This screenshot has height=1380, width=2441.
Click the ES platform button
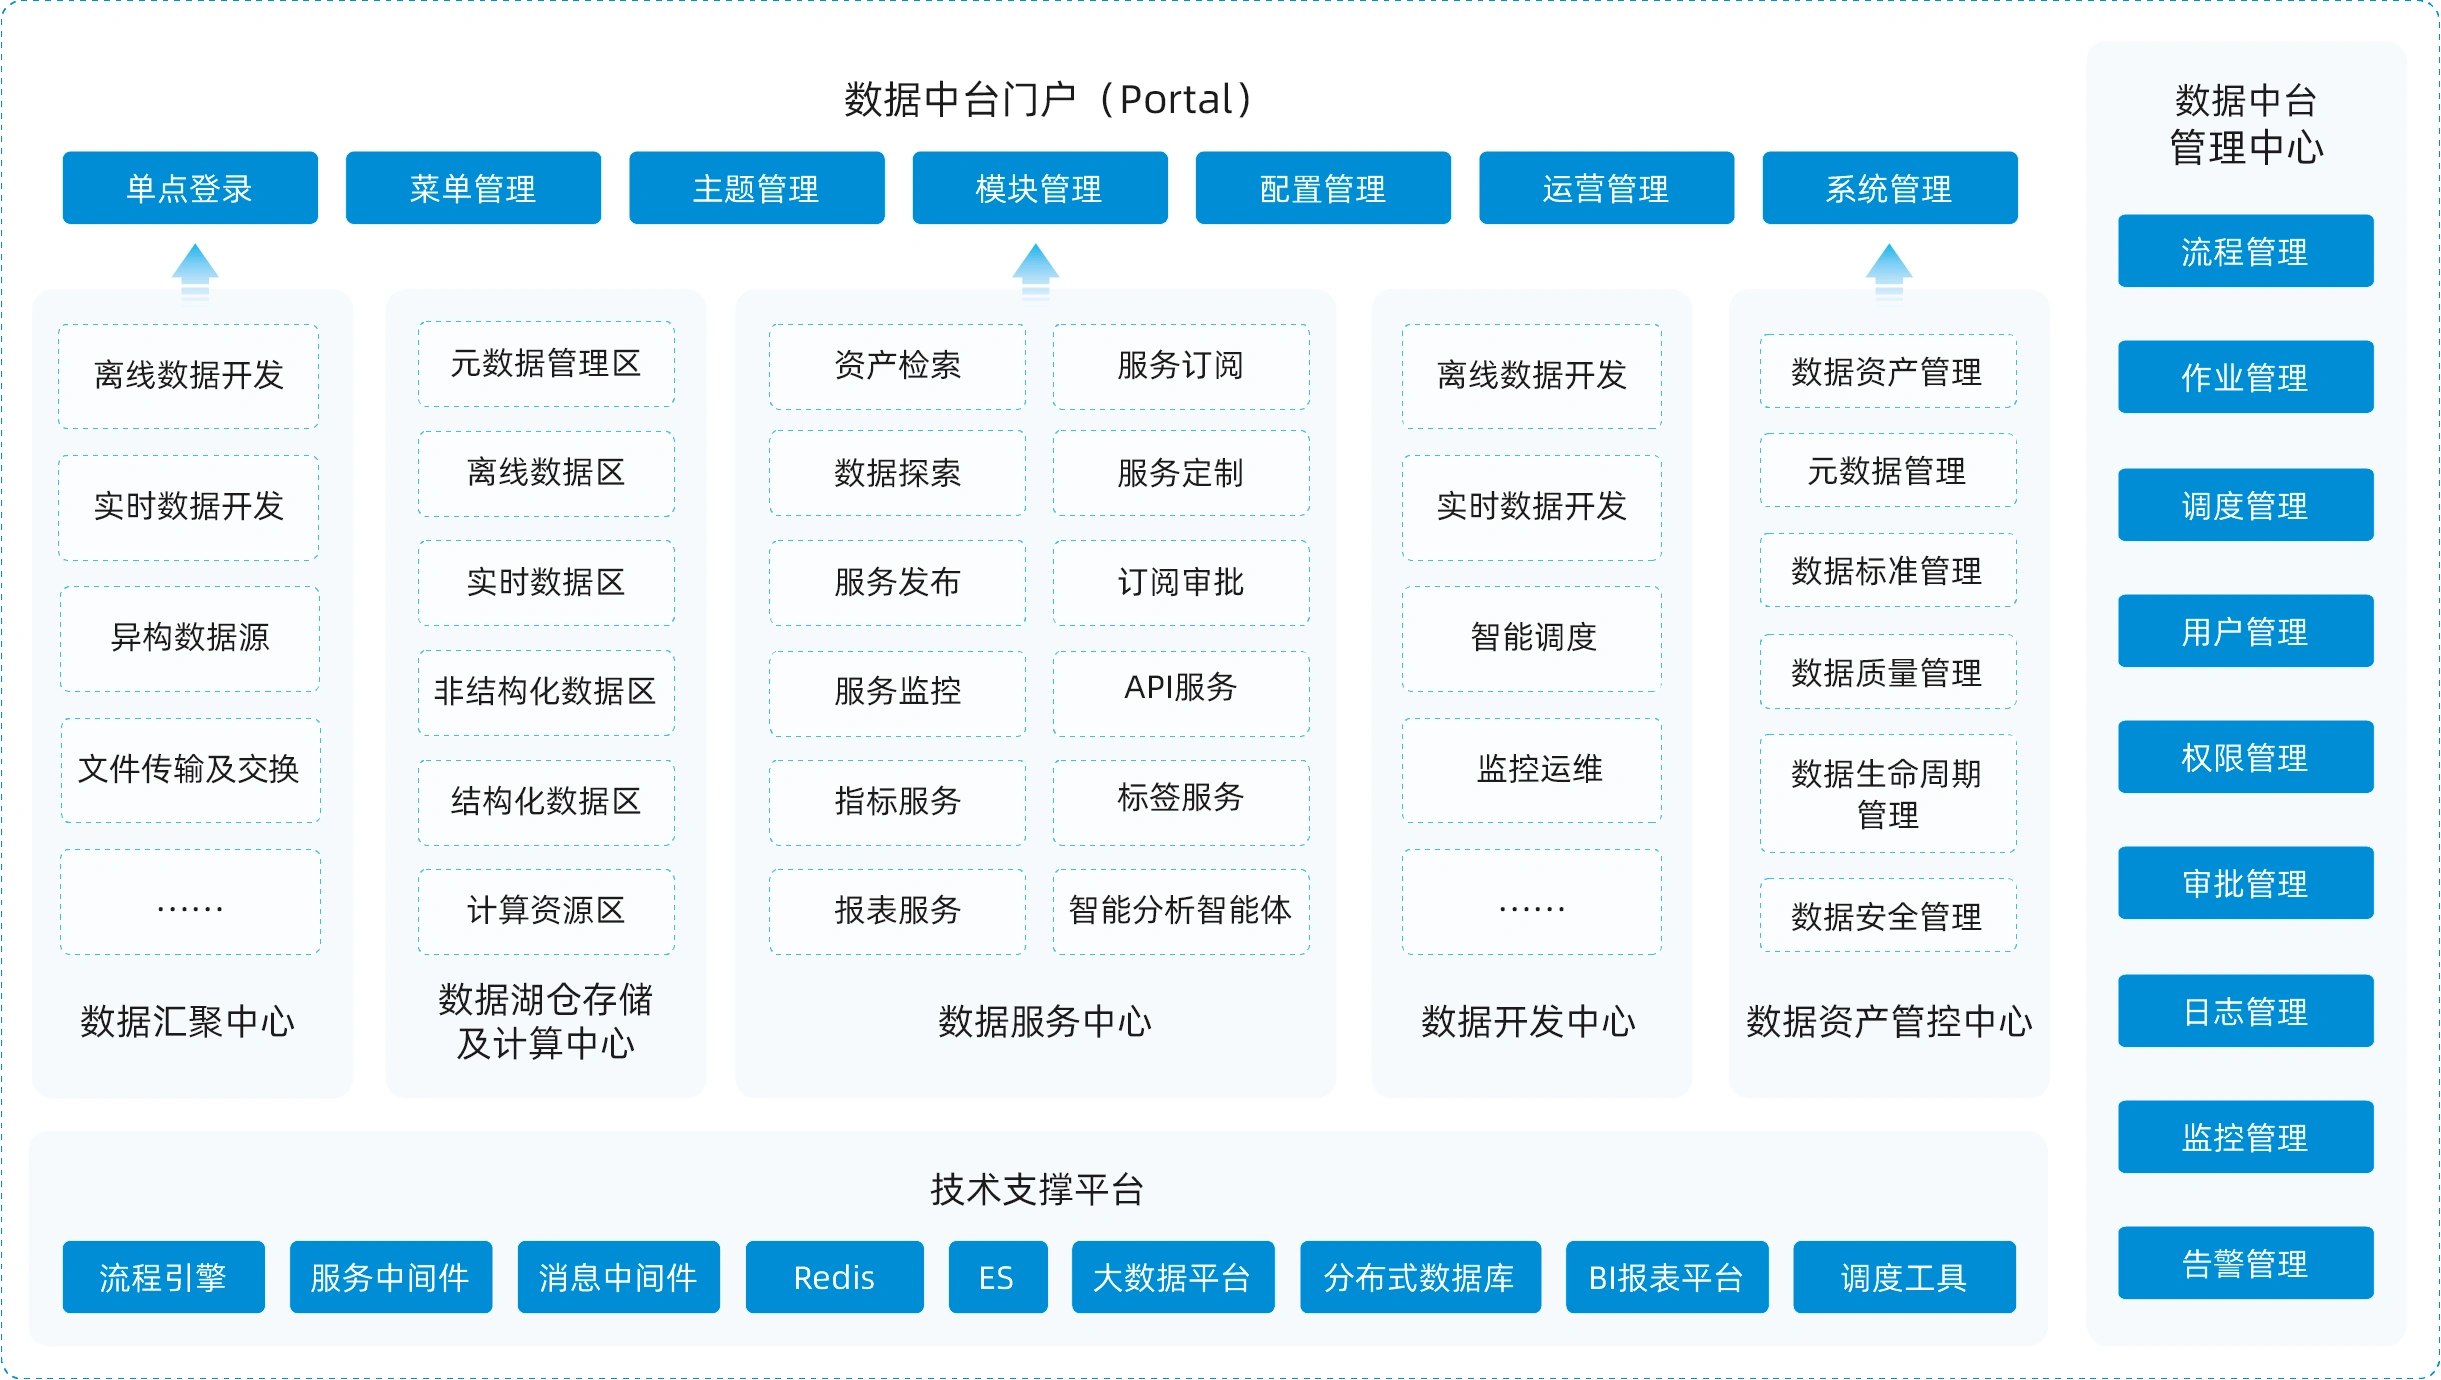pos(997,1277)
